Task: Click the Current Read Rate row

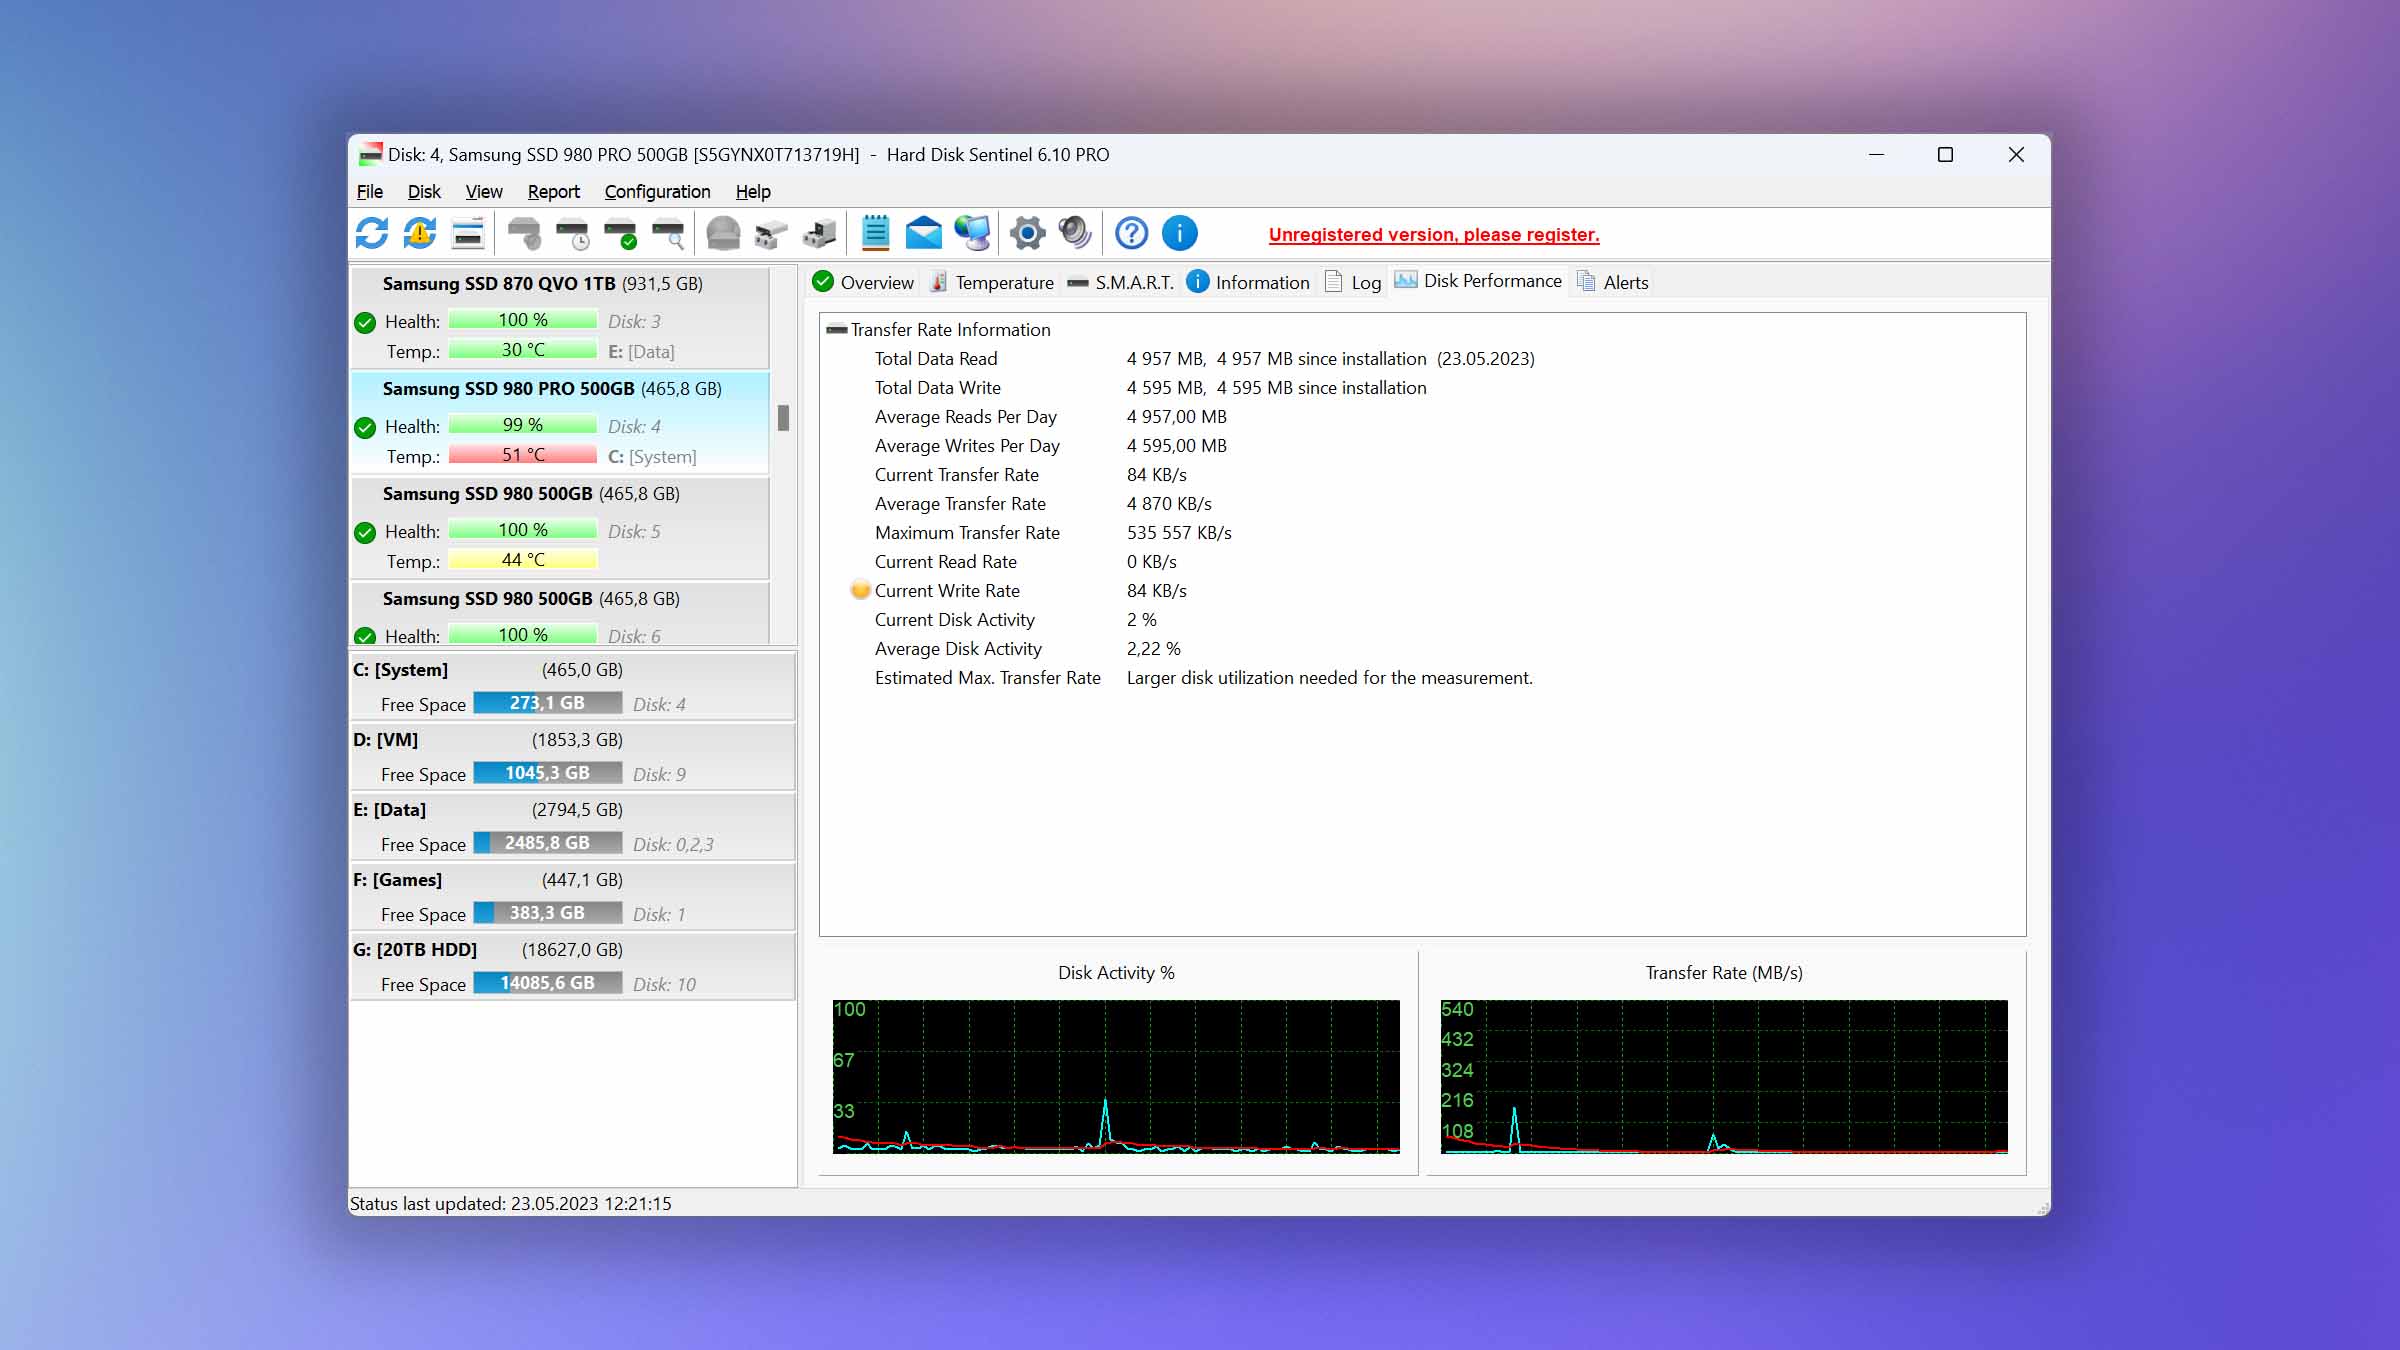Action: [x=1025, y=562]
